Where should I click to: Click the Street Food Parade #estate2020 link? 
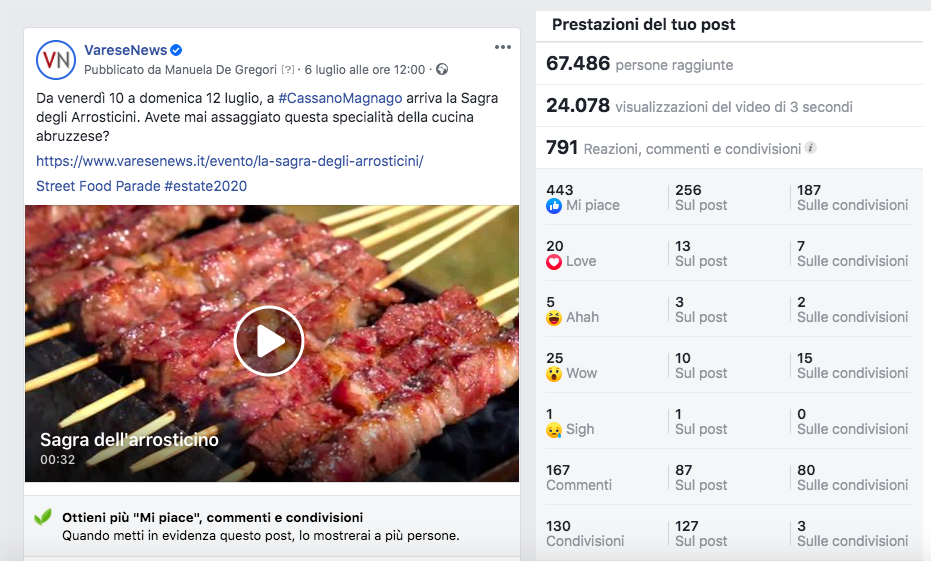click(x=141, y=186)
